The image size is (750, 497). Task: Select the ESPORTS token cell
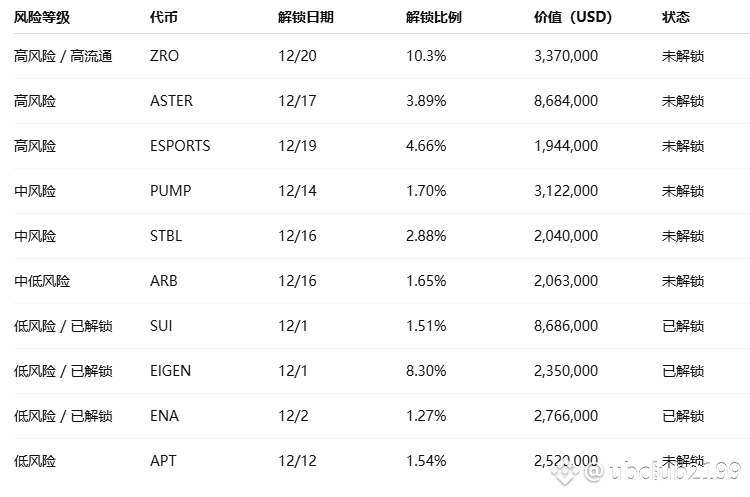point(180,146)
